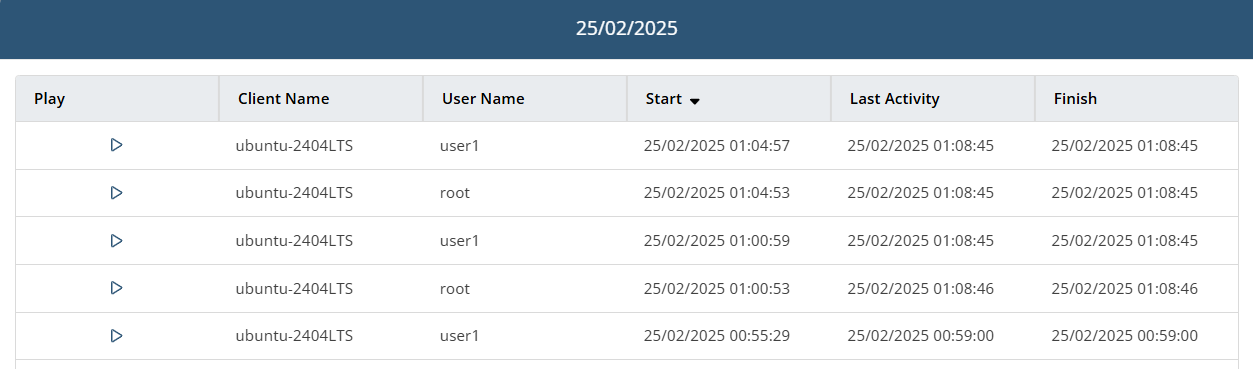Toggle sort arrow beside Start header
The image size is (1253, 369).
coord(694,100)
